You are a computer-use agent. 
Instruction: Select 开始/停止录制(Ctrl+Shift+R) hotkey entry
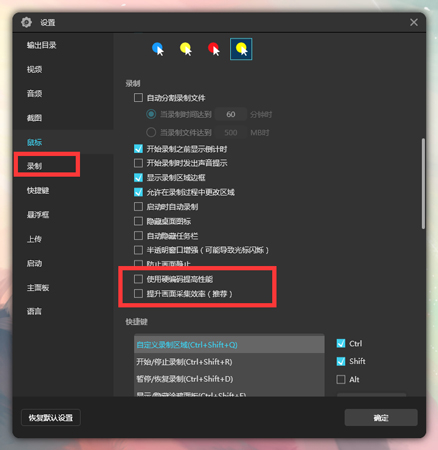[x=229, y=362]
